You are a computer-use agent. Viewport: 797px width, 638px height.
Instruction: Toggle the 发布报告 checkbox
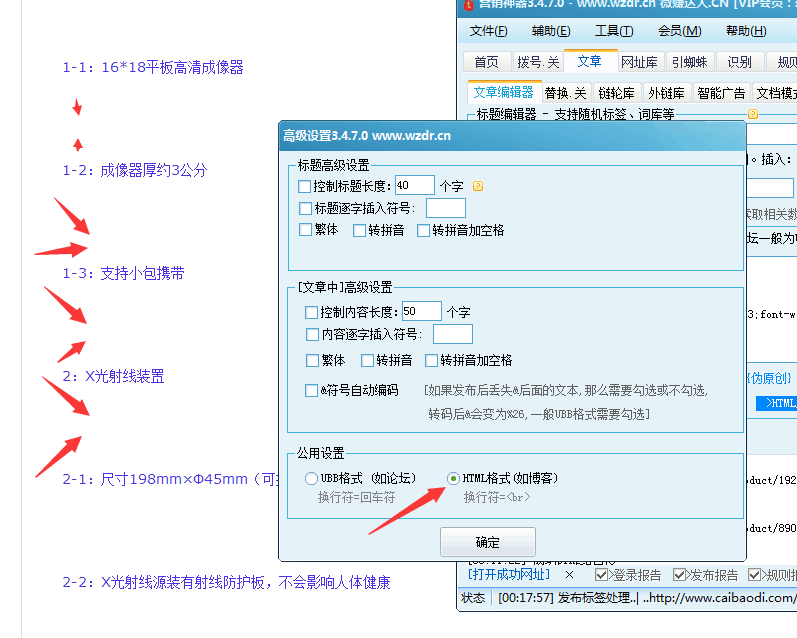point(680,575)
